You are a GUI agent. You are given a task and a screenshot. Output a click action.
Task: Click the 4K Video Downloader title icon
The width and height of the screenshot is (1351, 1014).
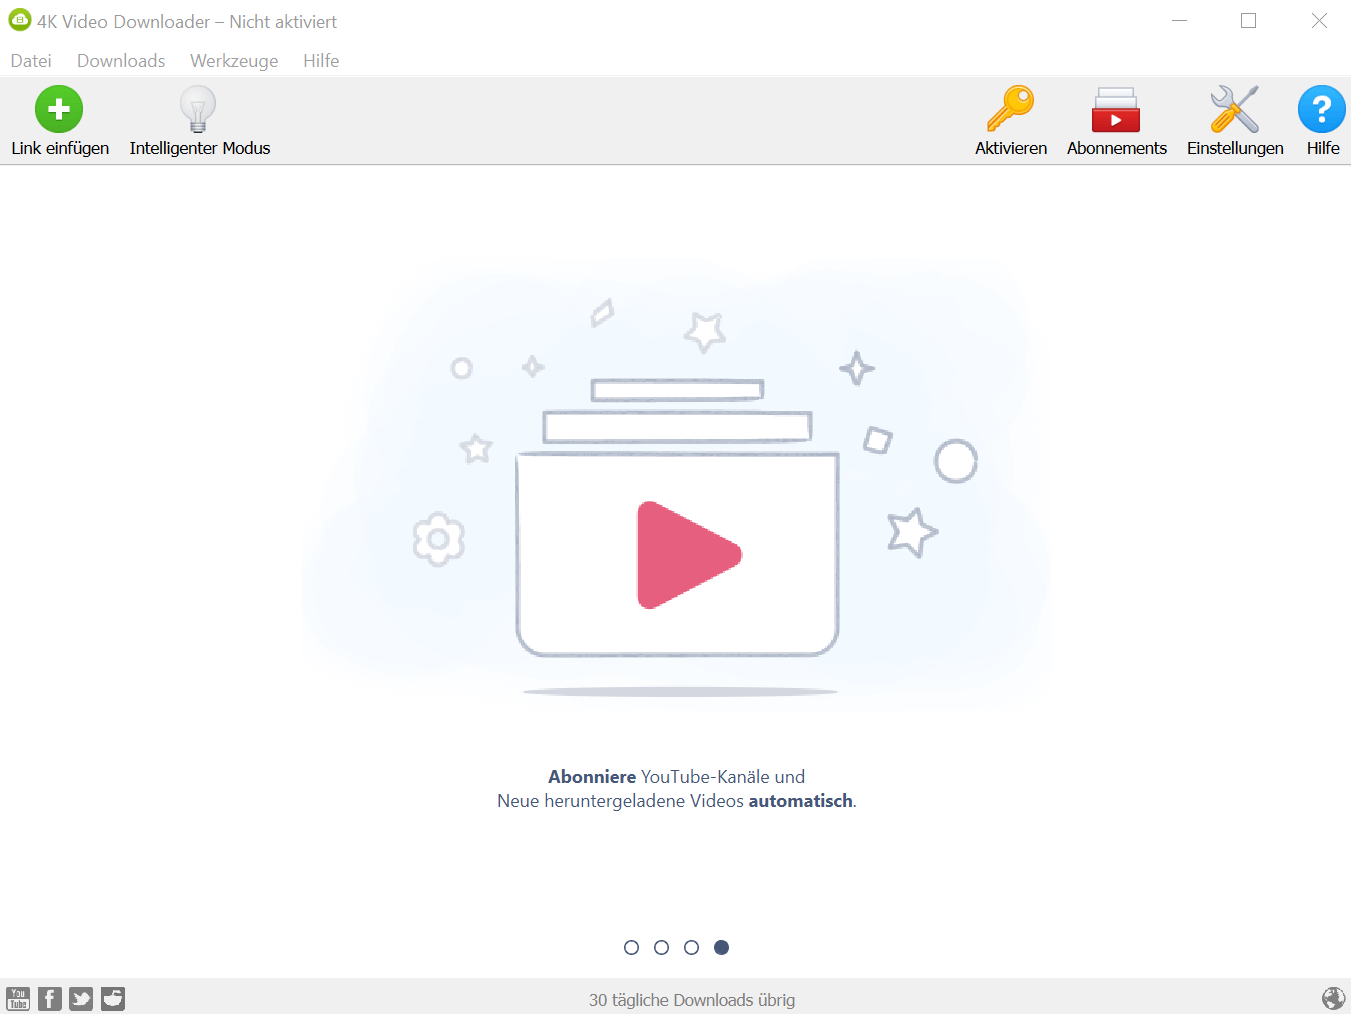pos(20,20)
